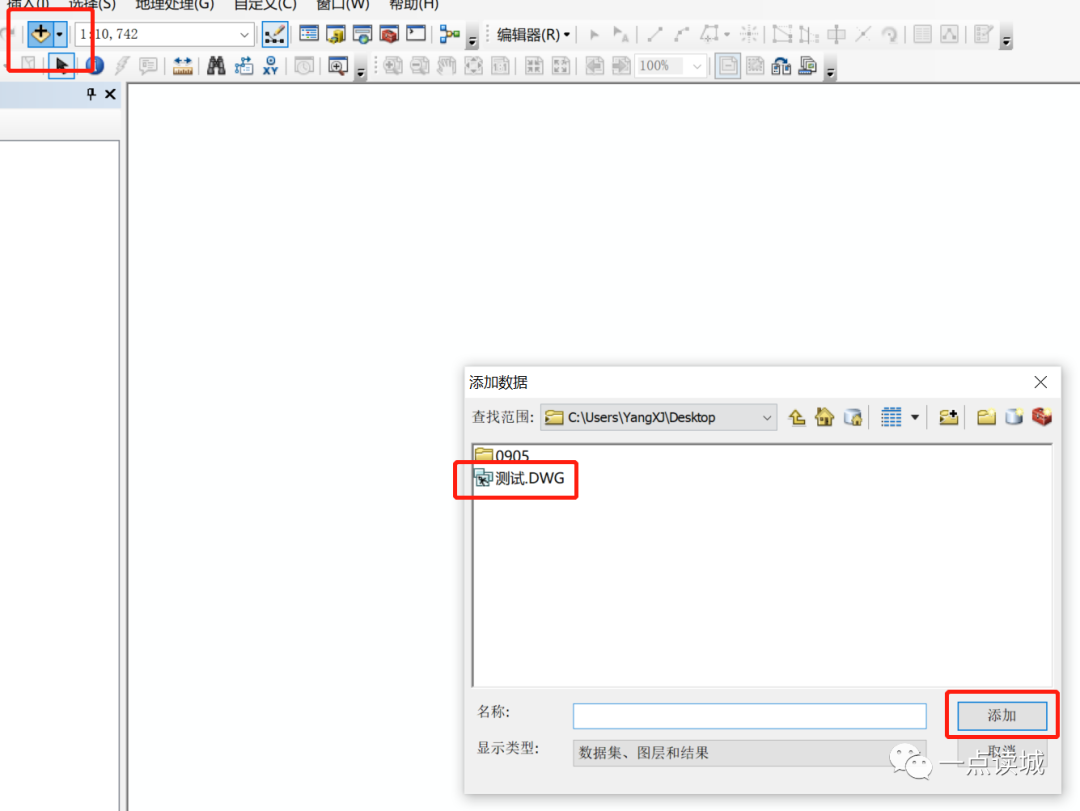Open the ArcToolbox red toolbox icon
The image size is (1080, 811).
(x=389, y=34)
